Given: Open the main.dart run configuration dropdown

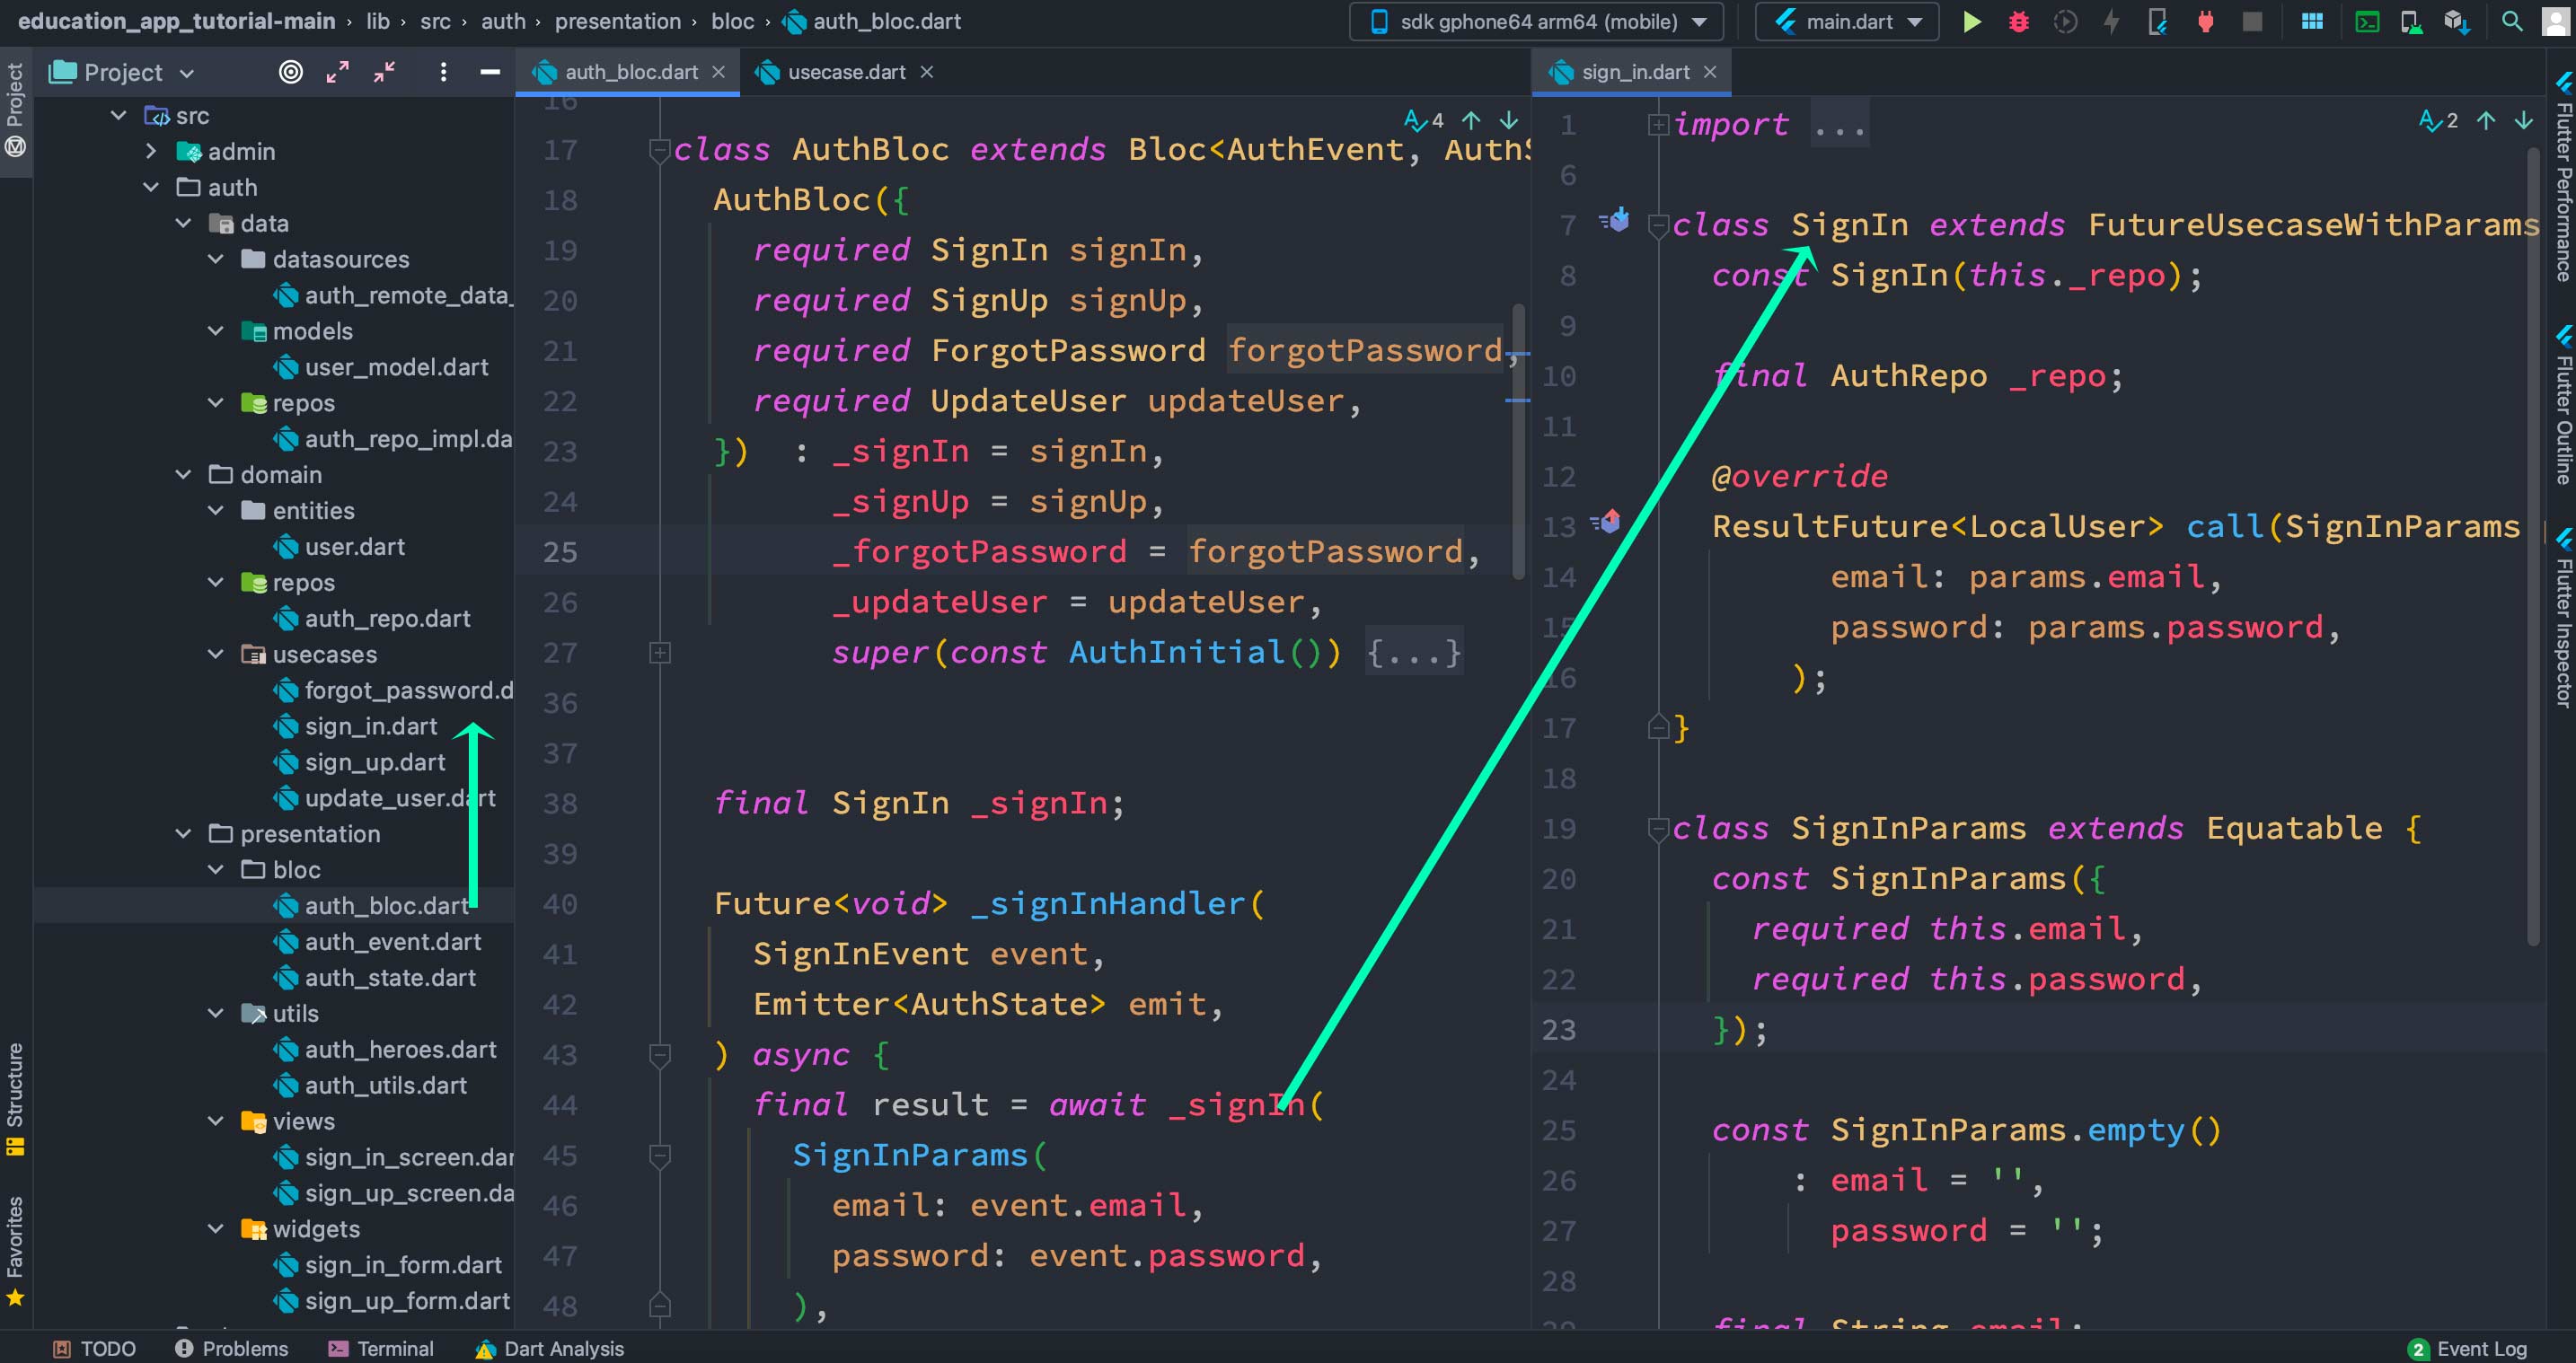Looking at the screenshot, I should coord(1847,22).
